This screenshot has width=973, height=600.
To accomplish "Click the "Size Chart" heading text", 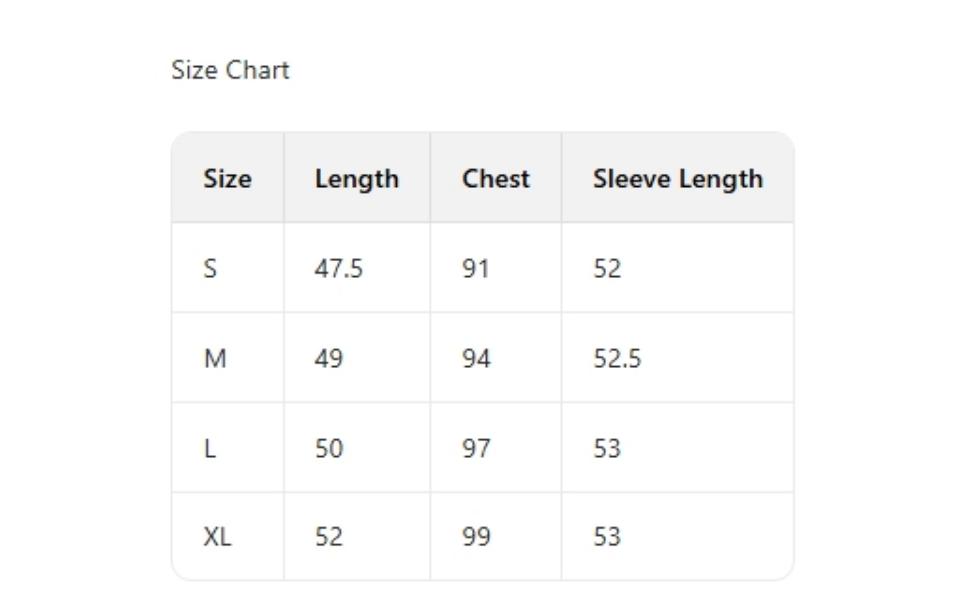I will (x=230, y=70).
